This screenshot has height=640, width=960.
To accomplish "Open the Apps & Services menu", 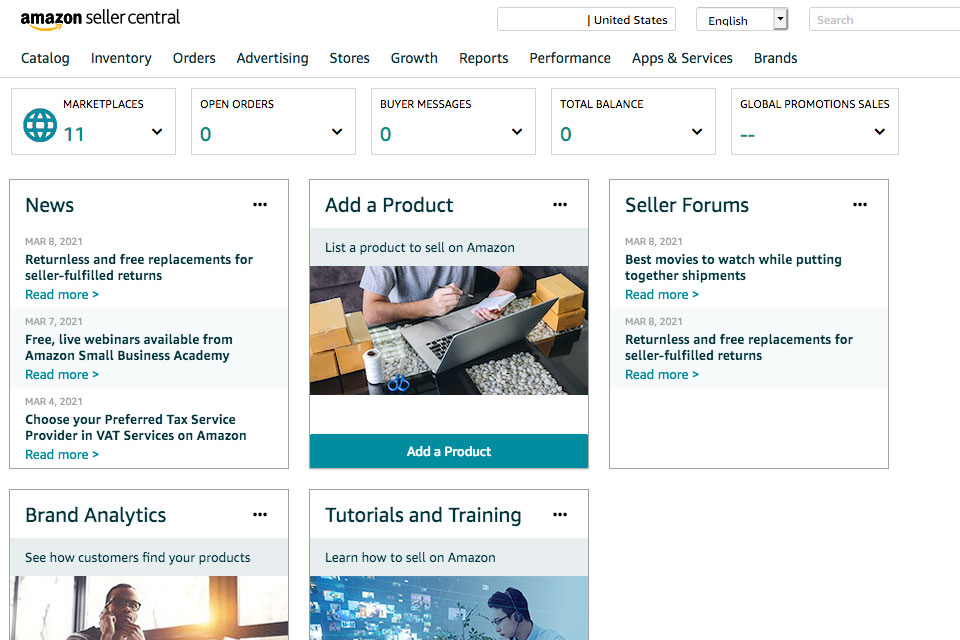I will tap(682, 58).
